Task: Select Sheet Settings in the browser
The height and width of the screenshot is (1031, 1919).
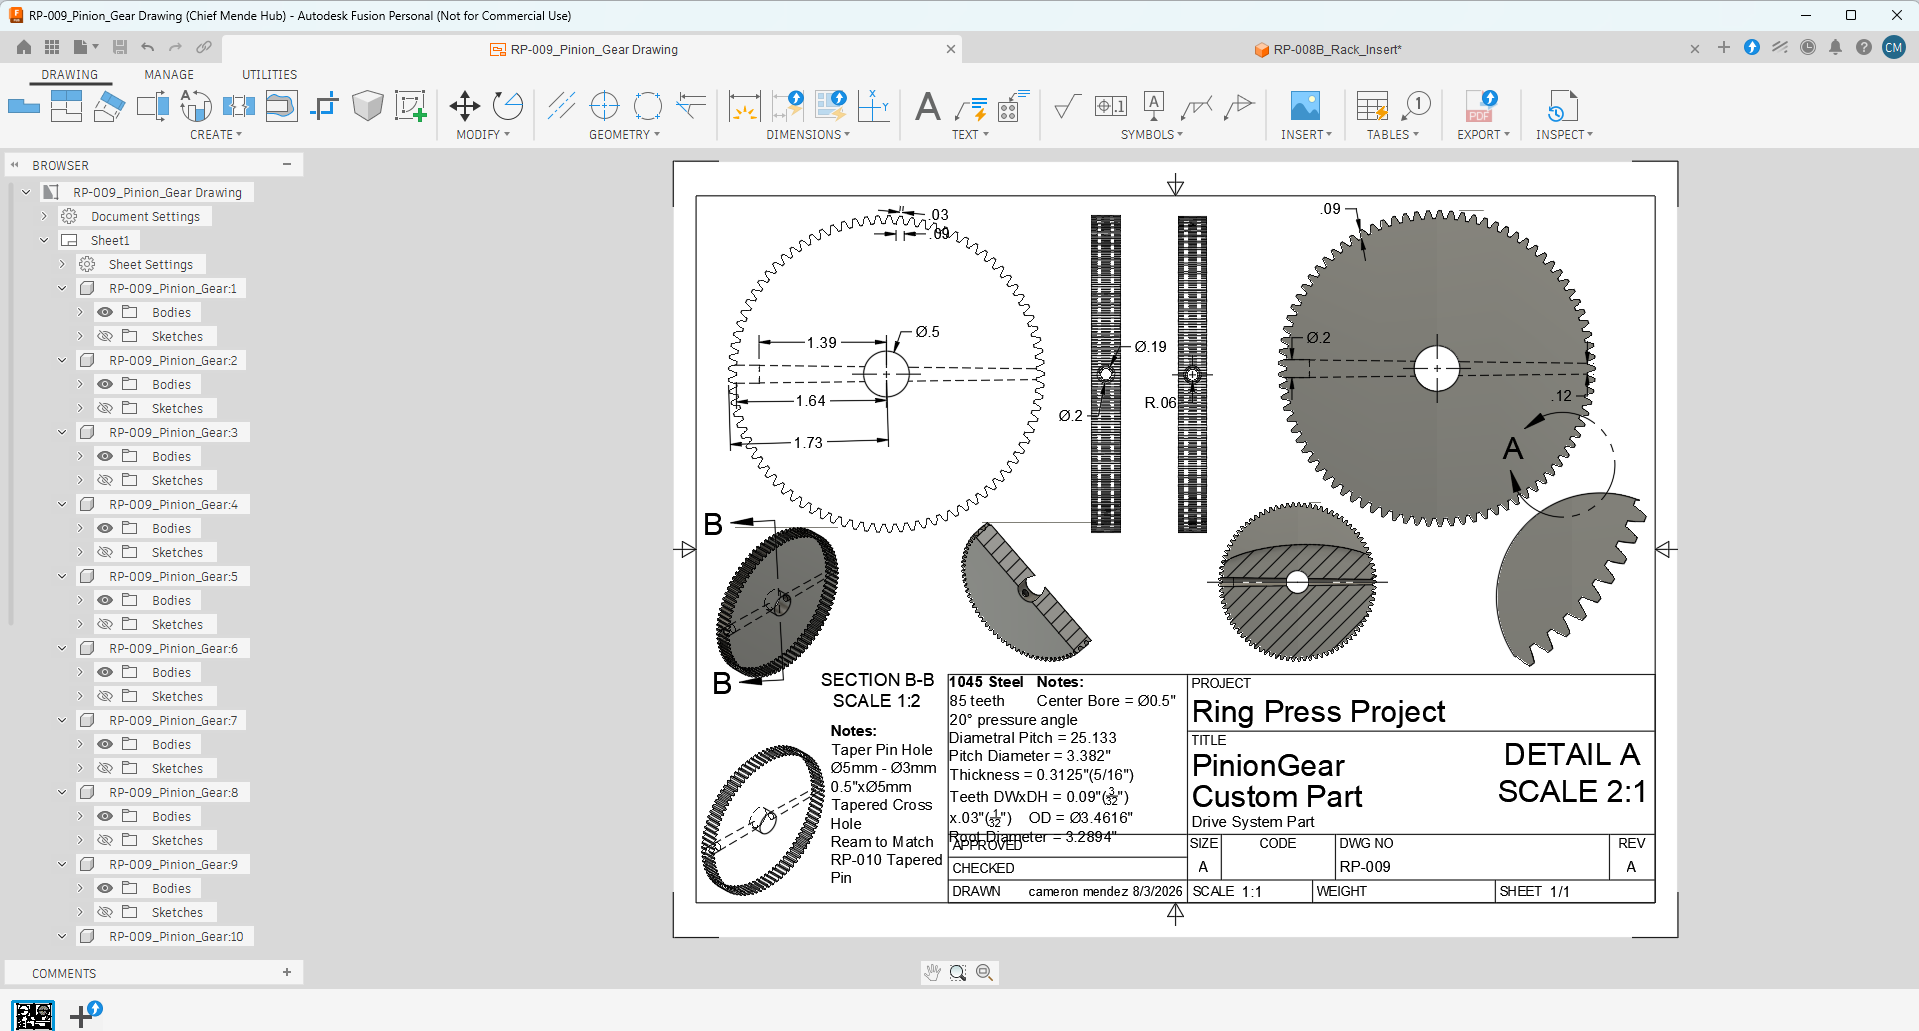Action: pos(150,264)
